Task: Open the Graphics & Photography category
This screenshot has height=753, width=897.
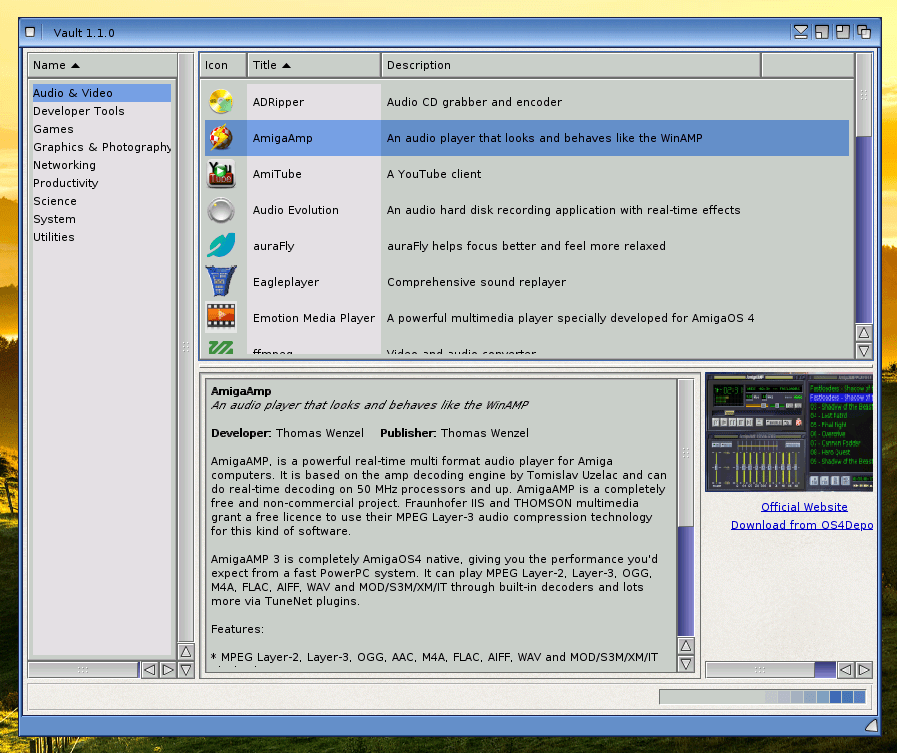Action: (102, 147)
